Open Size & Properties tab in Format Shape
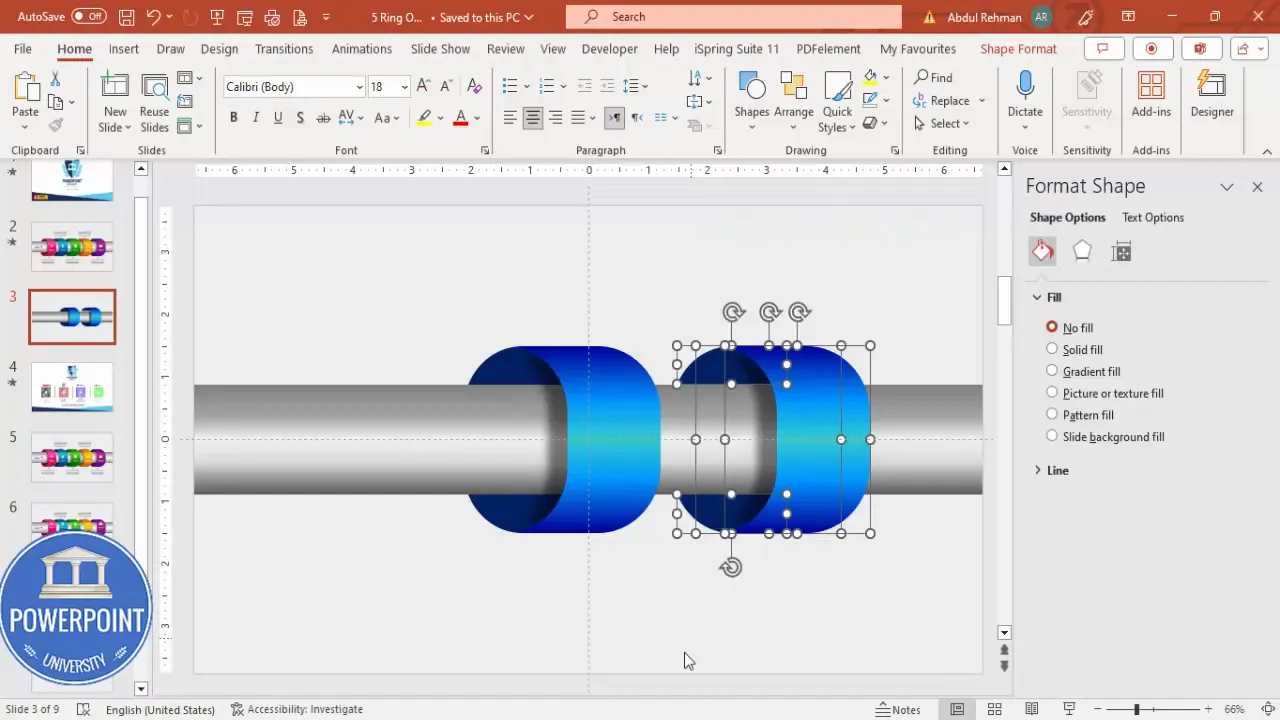This screenshot has width=1280, height=720. point(1122,251)
